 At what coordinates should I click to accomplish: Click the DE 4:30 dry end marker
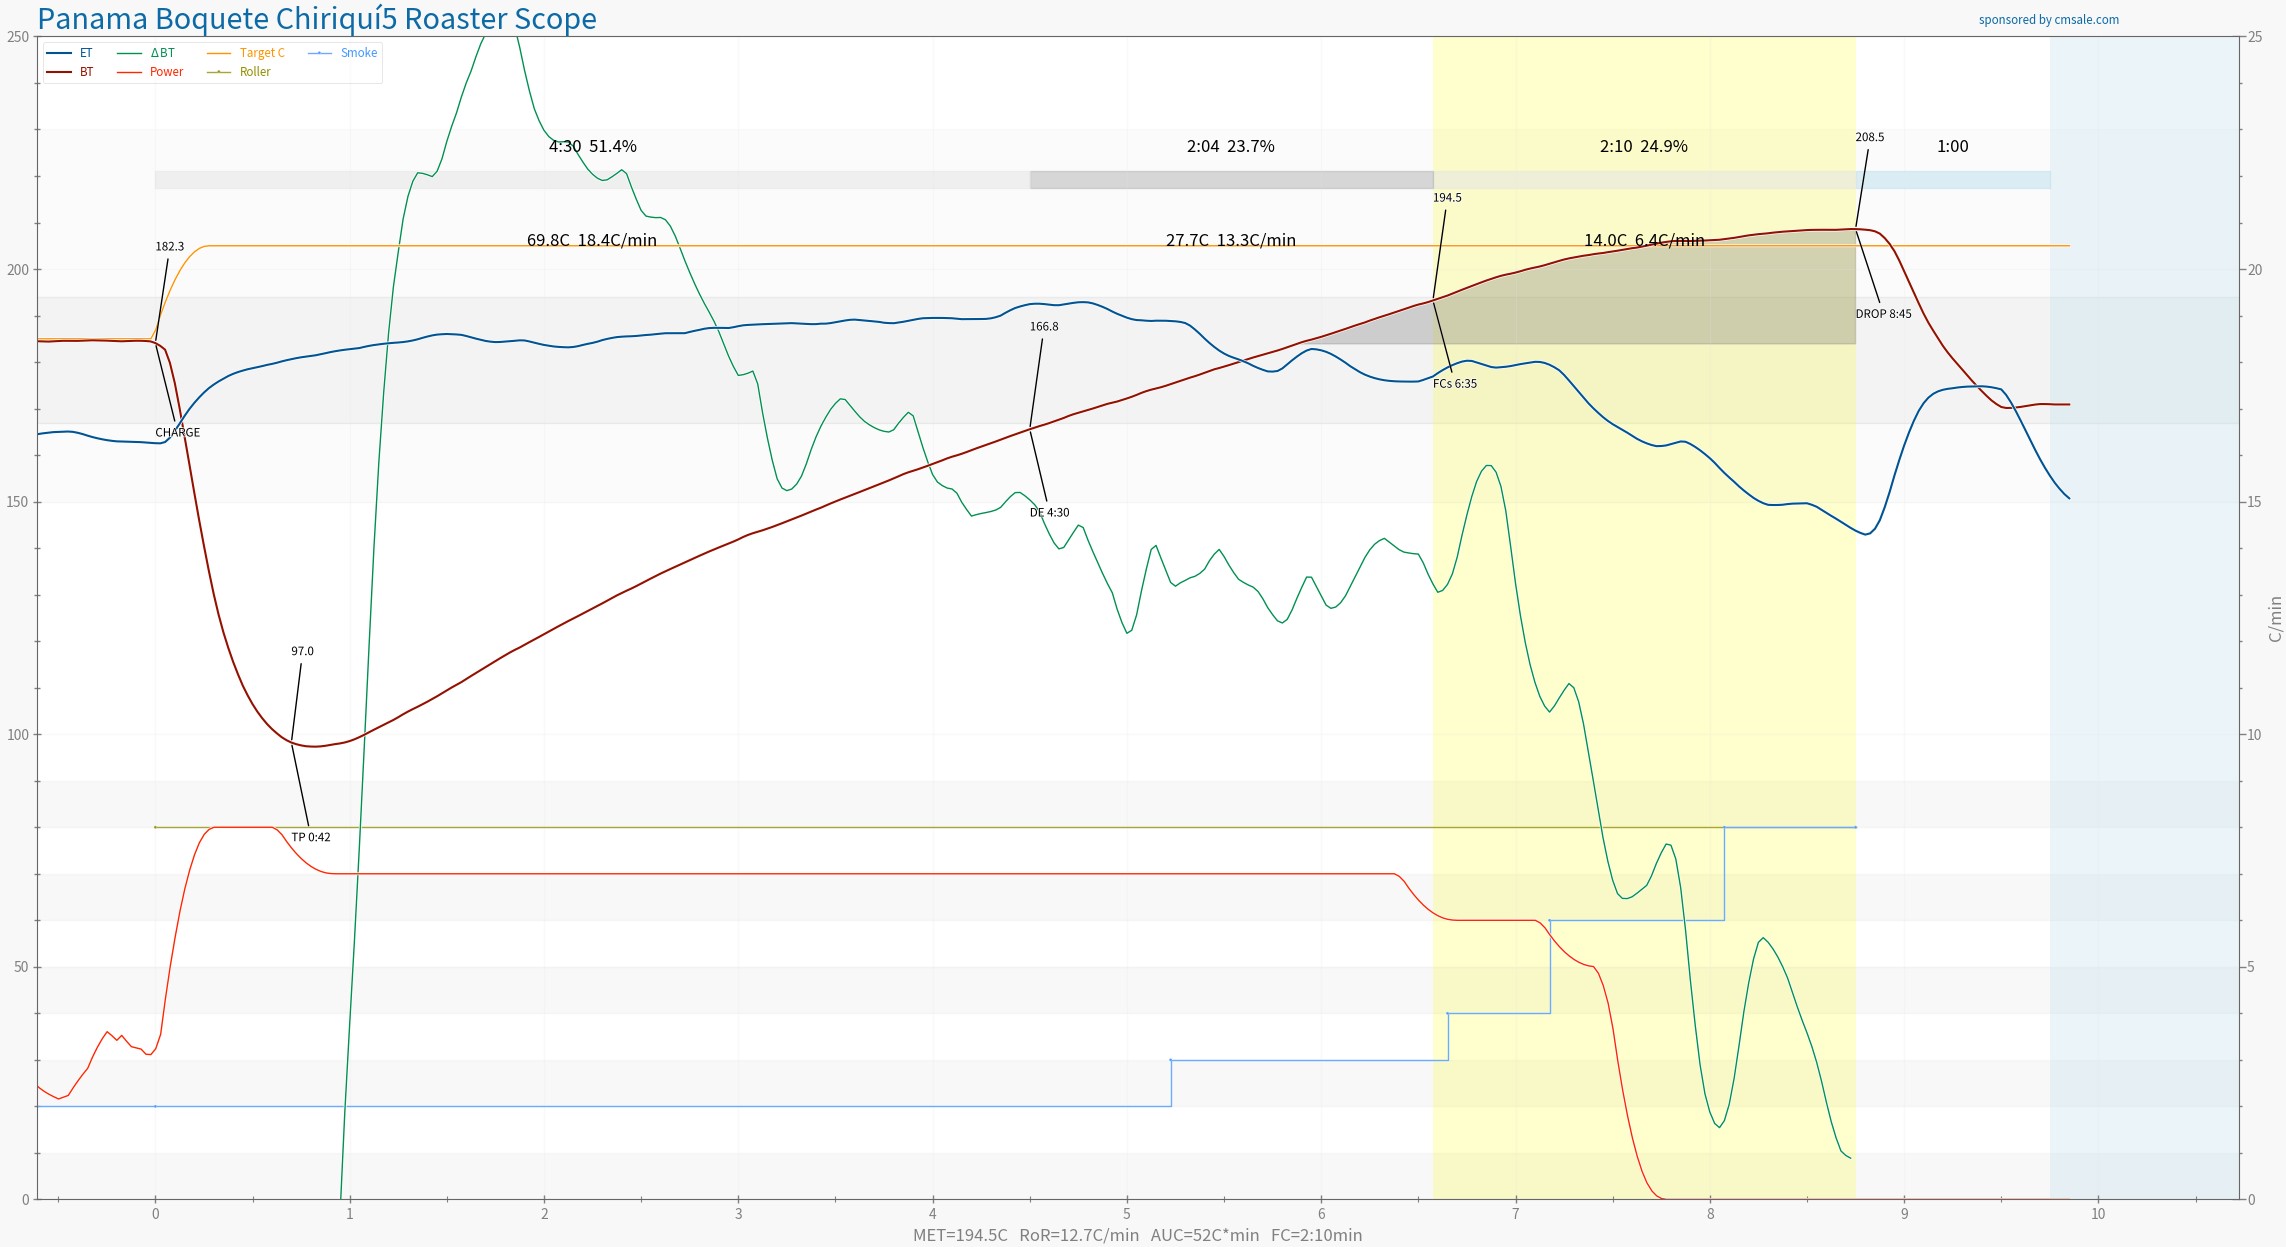1049,513
